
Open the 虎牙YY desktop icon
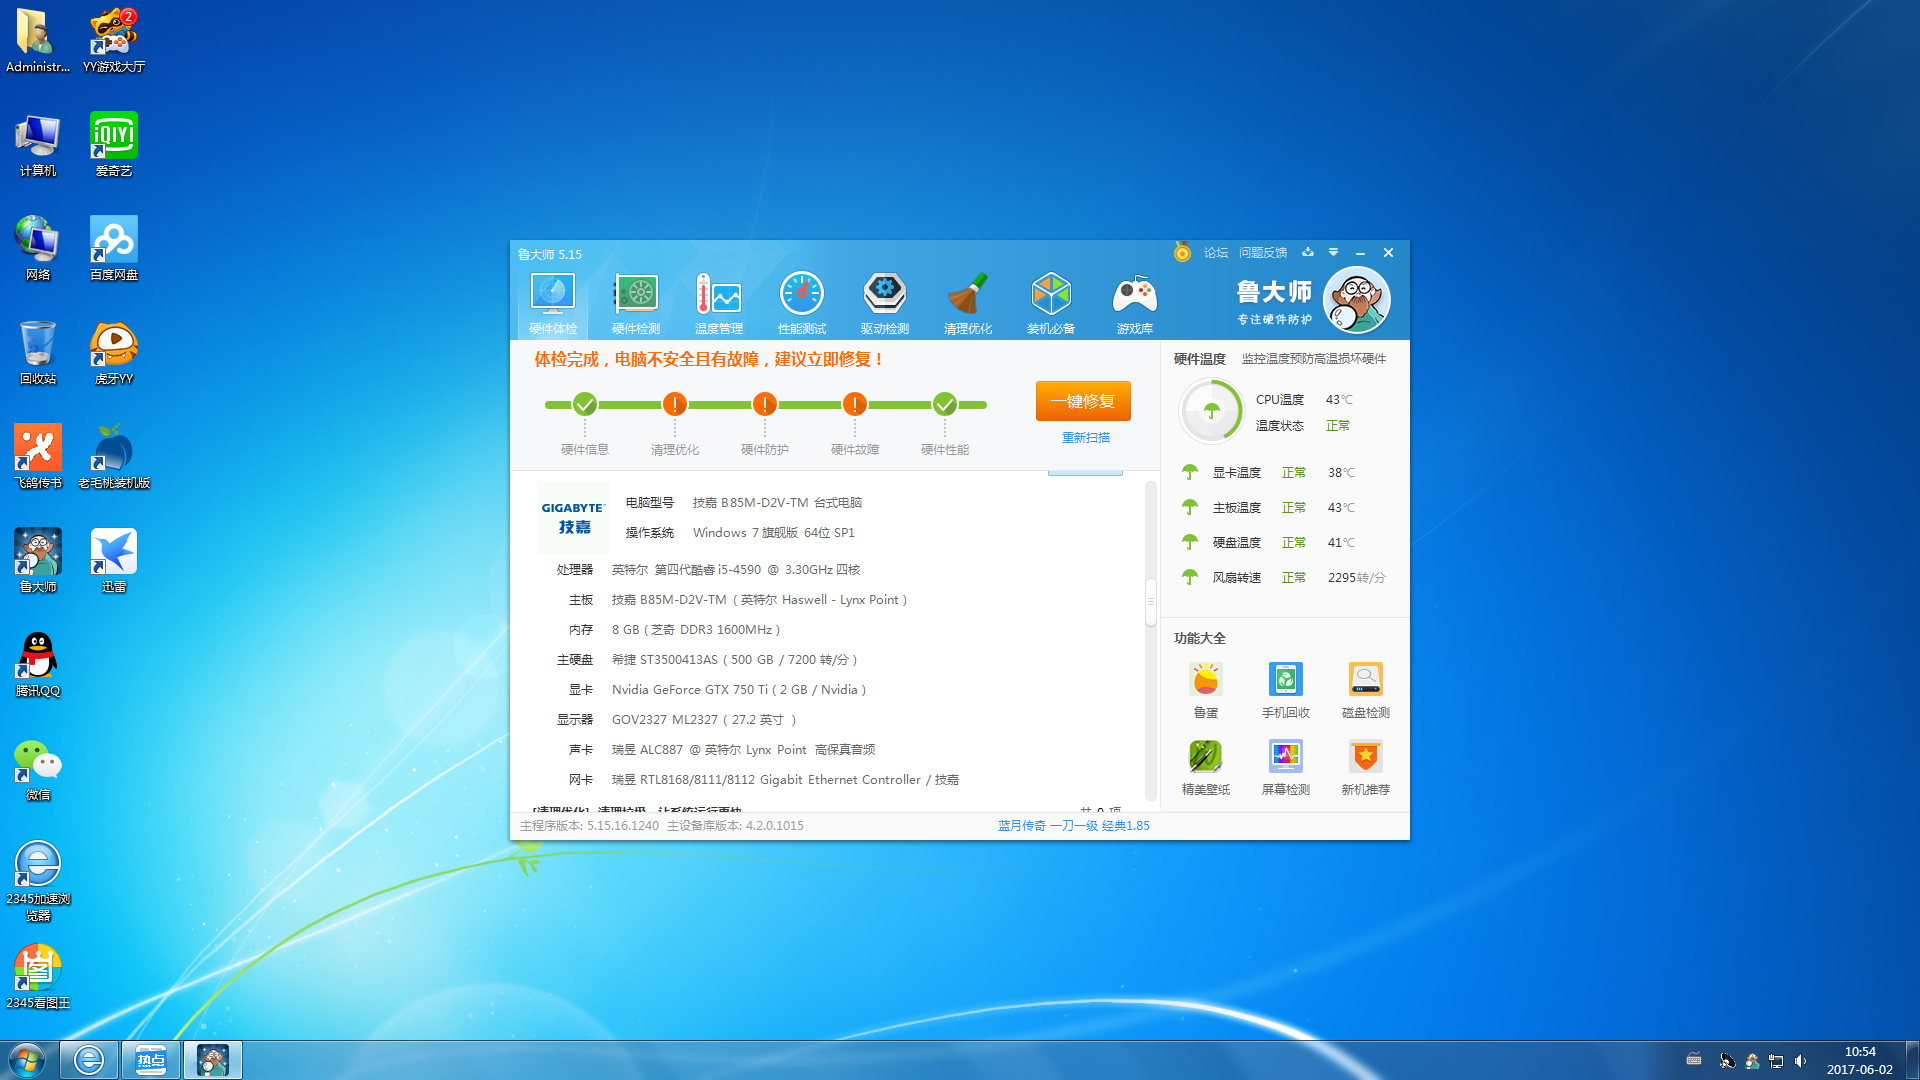pos(114,353)
